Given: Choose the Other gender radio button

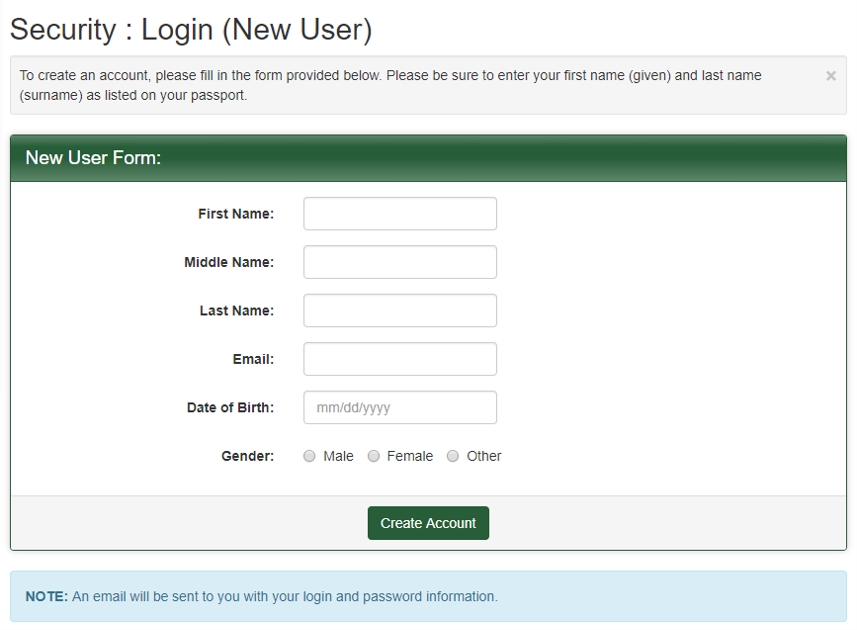Looking at the screenshot, I should (453, 456).
